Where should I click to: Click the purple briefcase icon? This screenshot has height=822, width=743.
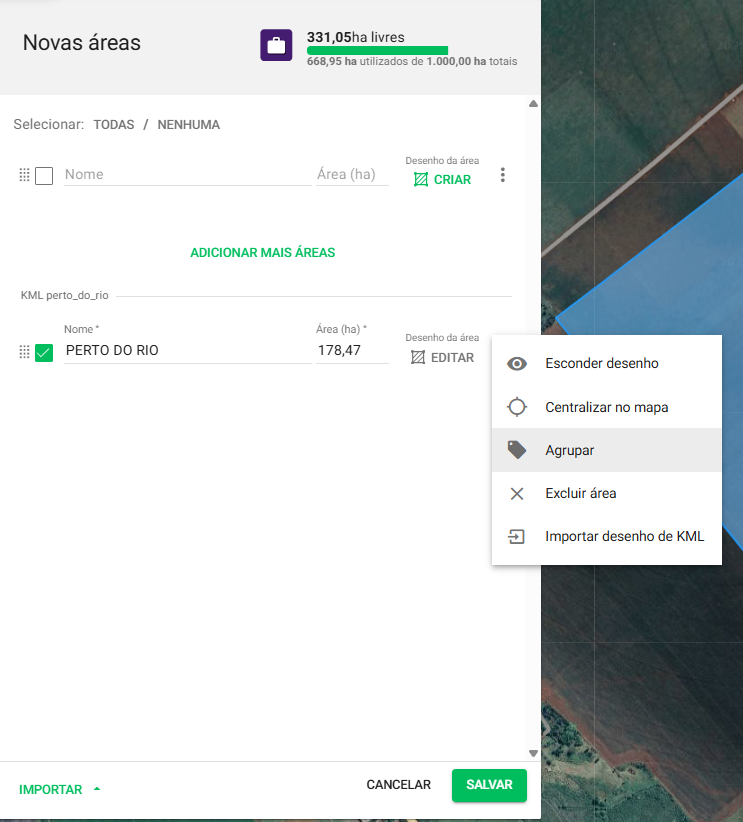click(276, 45)
